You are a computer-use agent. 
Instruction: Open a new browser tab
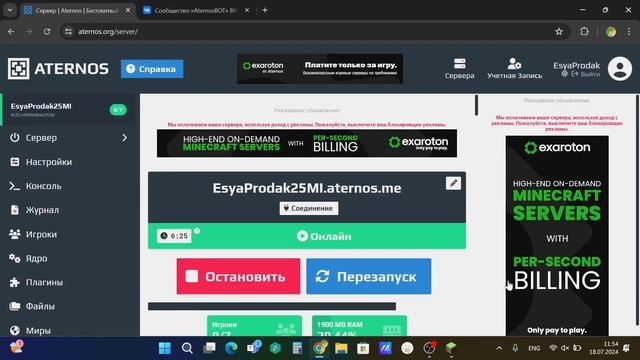pyautogui.click(x=265, y=10)
